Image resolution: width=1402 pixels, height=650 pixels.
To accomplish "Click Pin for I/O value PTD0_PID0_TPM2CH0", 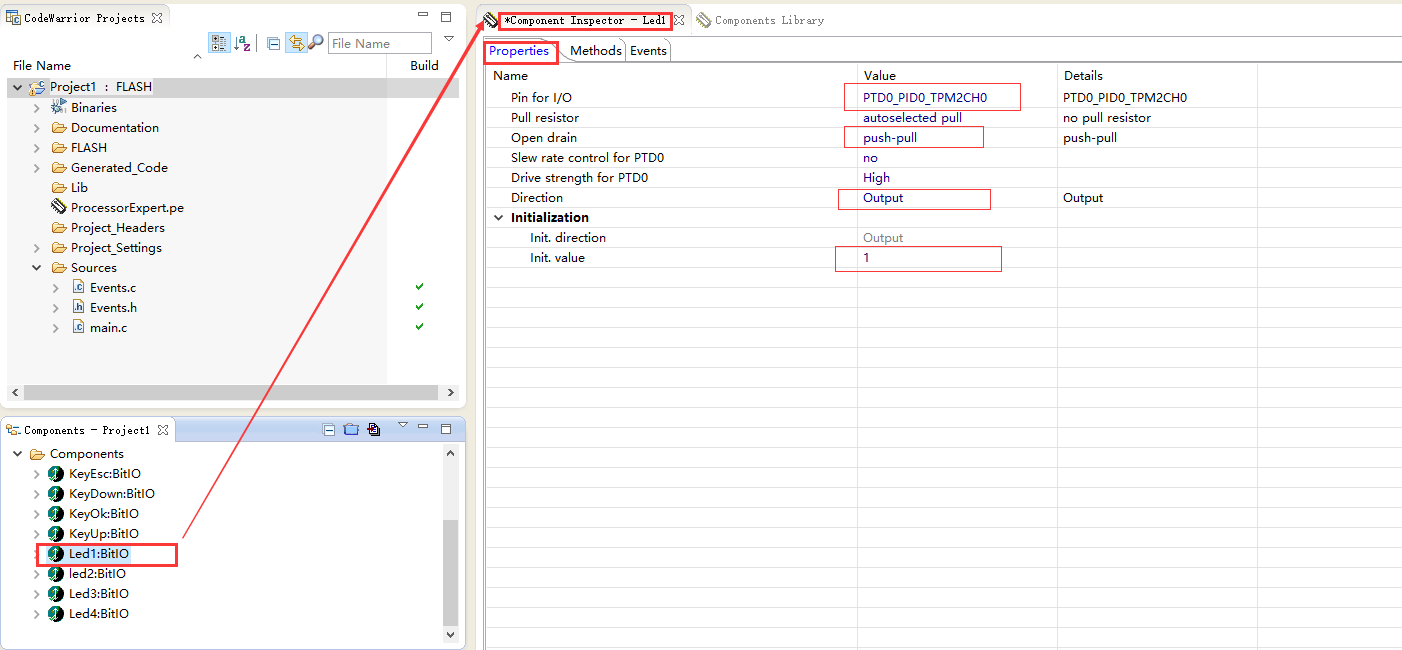I will coord(925,98).
